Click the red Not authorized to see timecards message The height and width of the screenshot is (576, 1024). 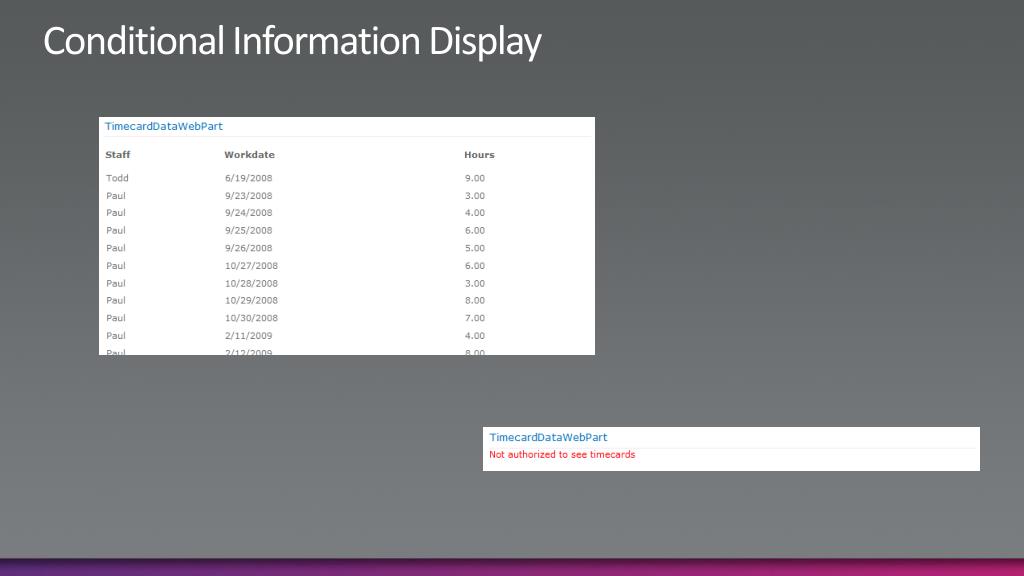tap(562, 455)
